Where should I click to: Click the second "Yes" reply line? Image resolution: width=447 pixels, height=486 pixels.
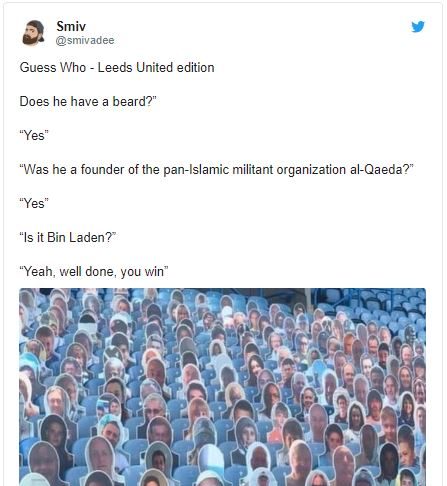pos(34,203)
